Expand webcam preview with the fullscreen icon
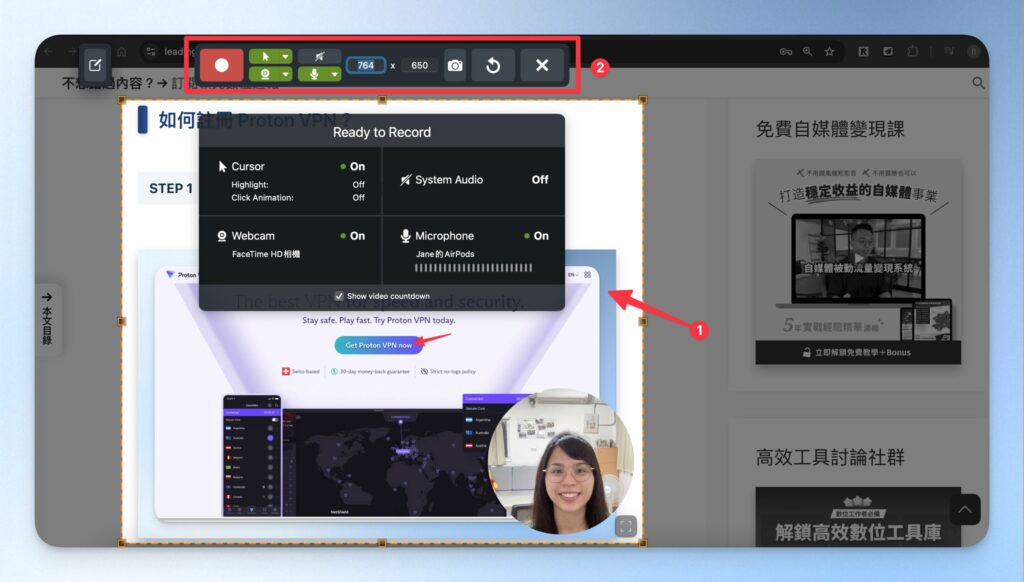This screenshot has width=1024, height=582. click(626, 526)
